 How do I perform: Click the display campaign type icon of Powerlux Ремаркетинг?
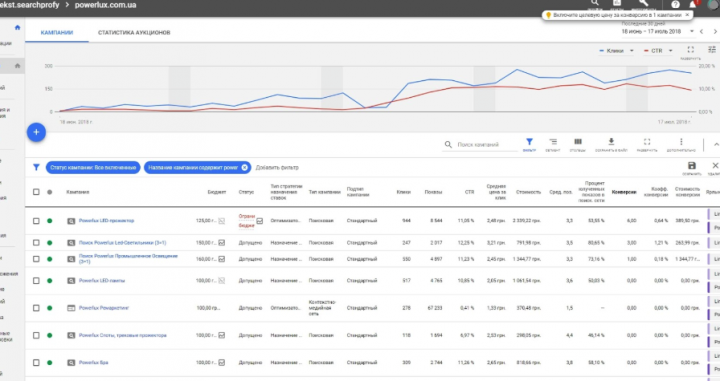pos(71,308)
